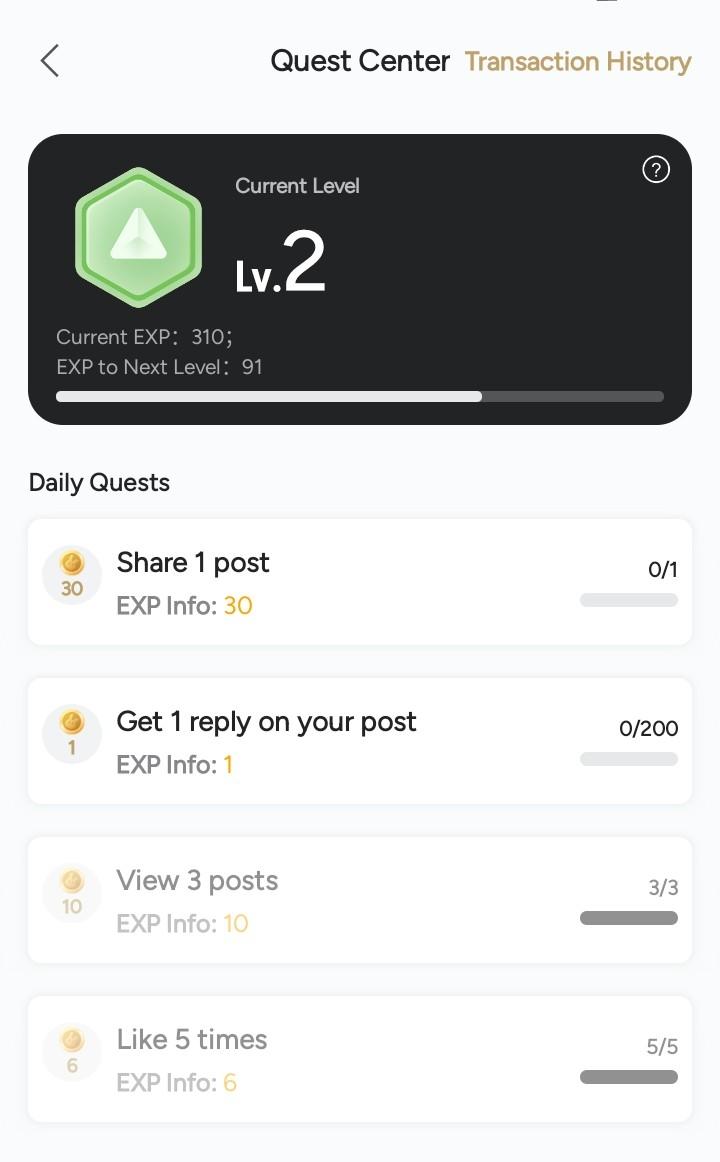Tap the Daily Quests heading
The image size is (720, 1162).
(x=99, y=482)
